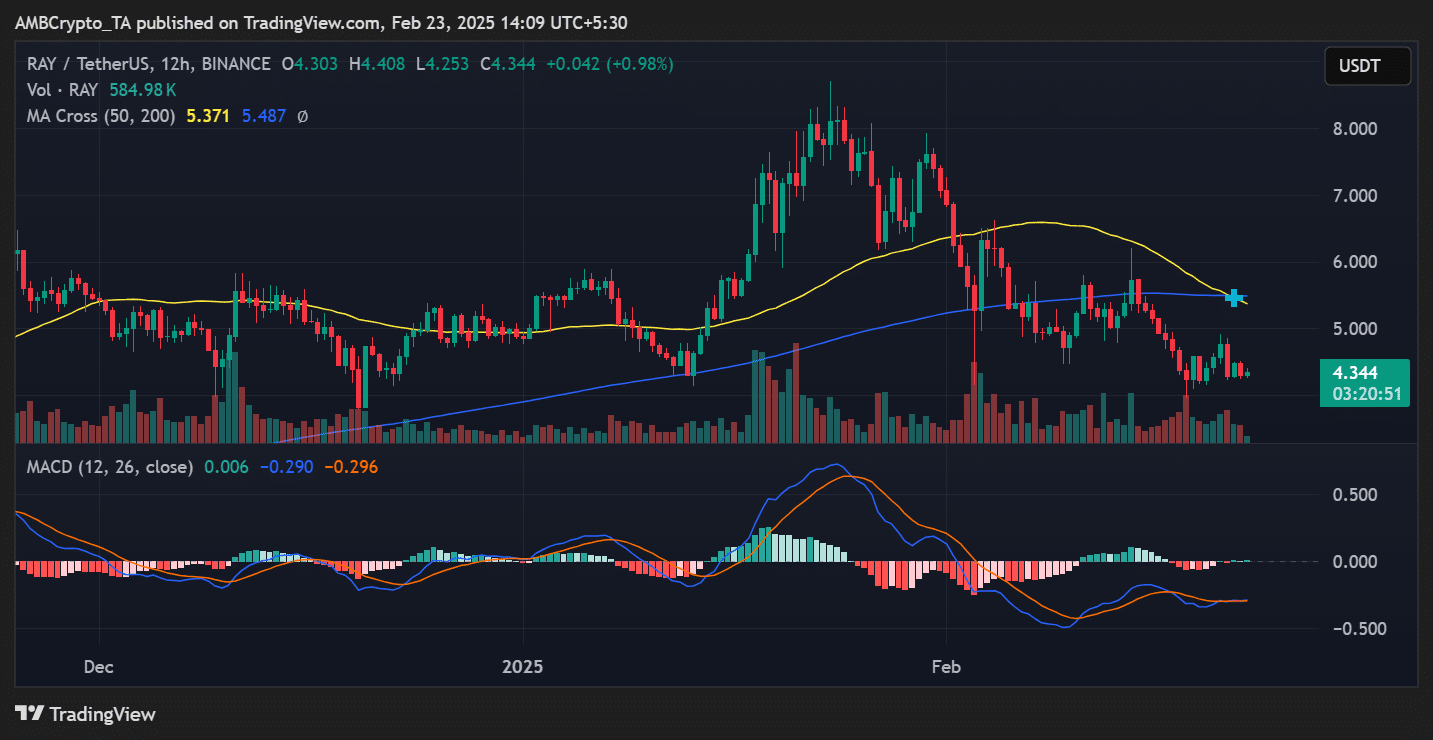This screenshot has width=1433, height=740.
Task: Click the MA Cross Ø empty value symbol
Action: 303,116
